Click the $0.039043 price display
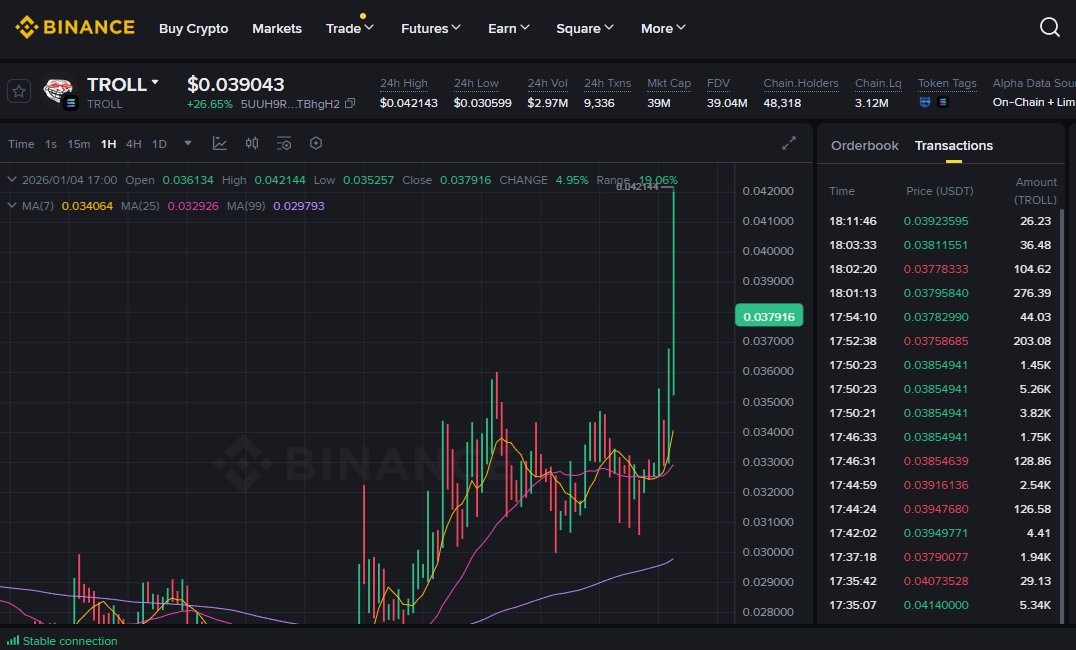Screen dimensions: 1076x650 pyautogui.click(x=235, y=84)
